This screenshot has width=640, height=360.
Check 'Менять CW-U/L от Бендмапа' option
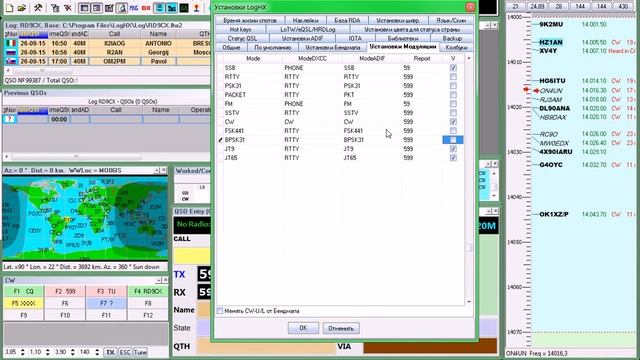[220, 311]
